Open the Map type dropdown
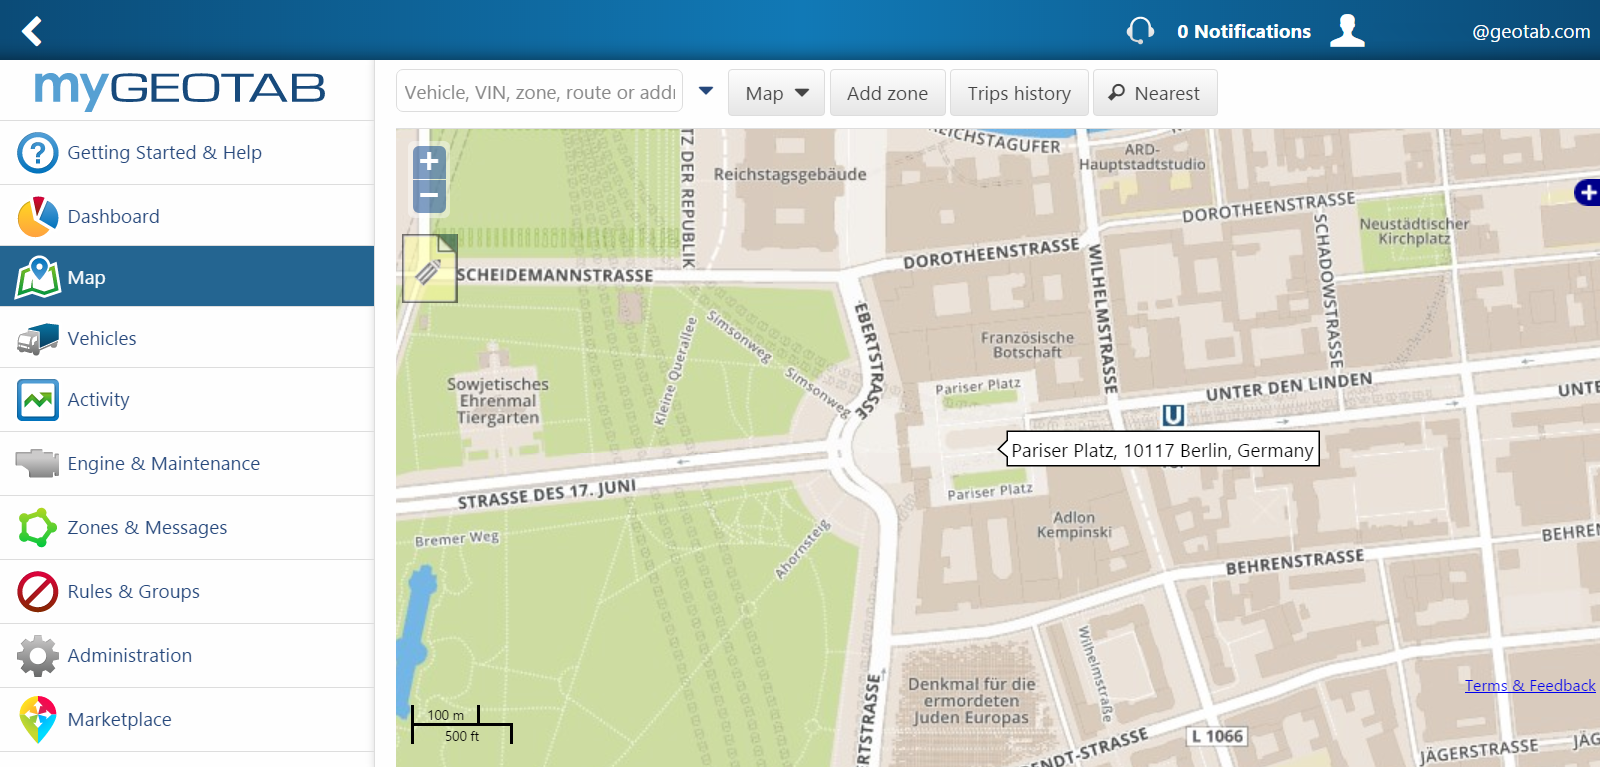Image resolution: width=1600 pixels, height=767 pixels. tap(776, 93)
